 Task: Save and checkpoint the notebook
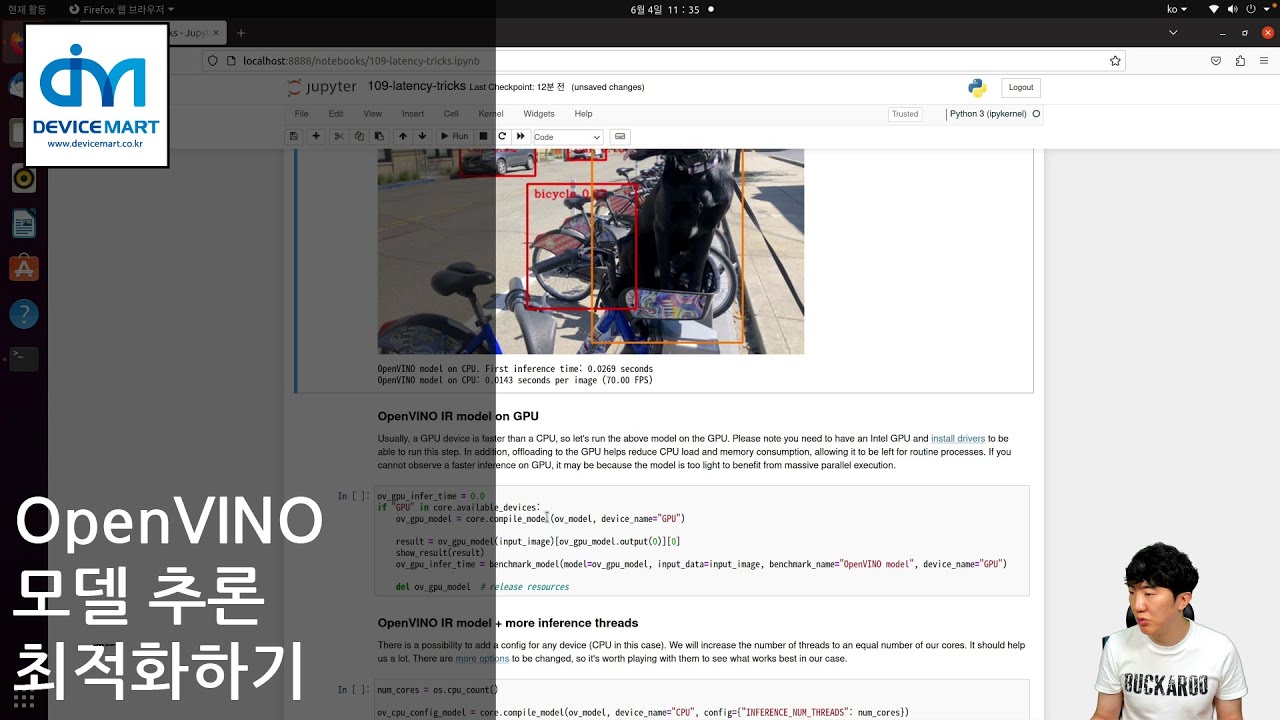[x=293, y=136]
